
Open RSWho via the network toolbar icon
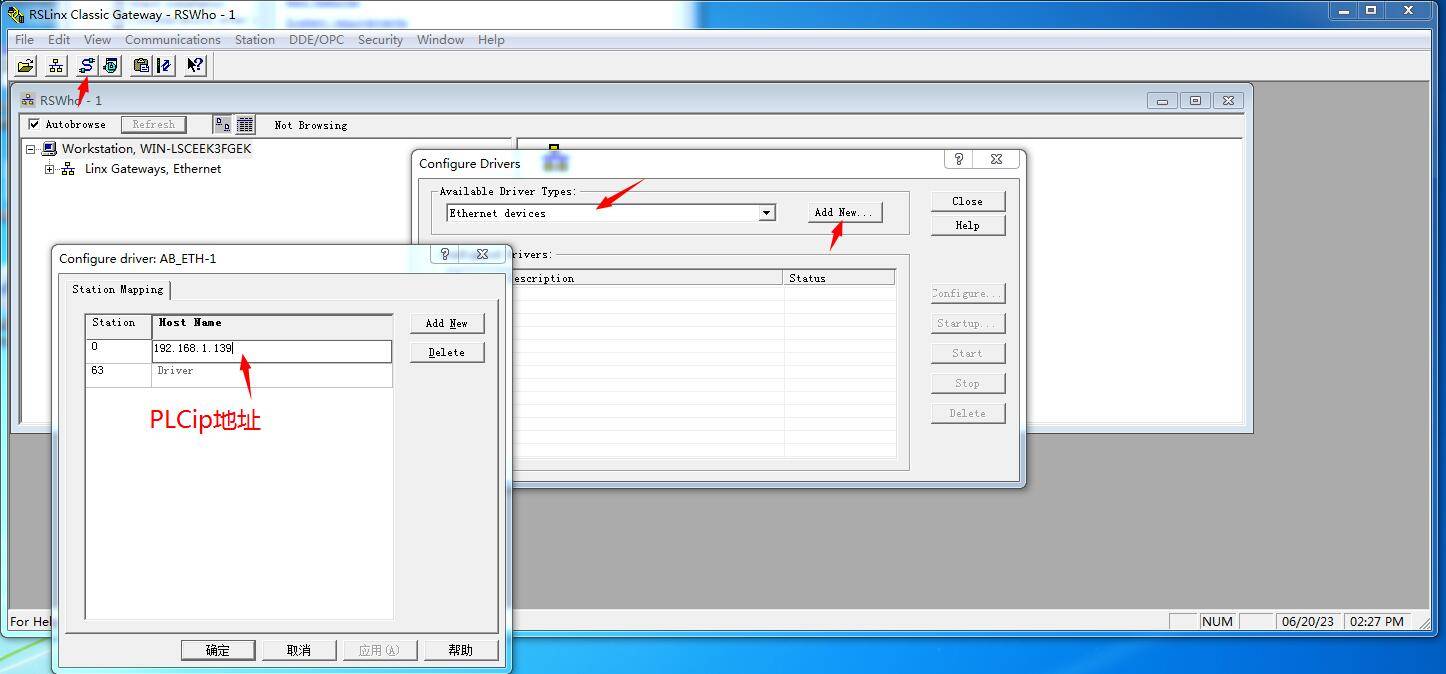coord(57,66)
